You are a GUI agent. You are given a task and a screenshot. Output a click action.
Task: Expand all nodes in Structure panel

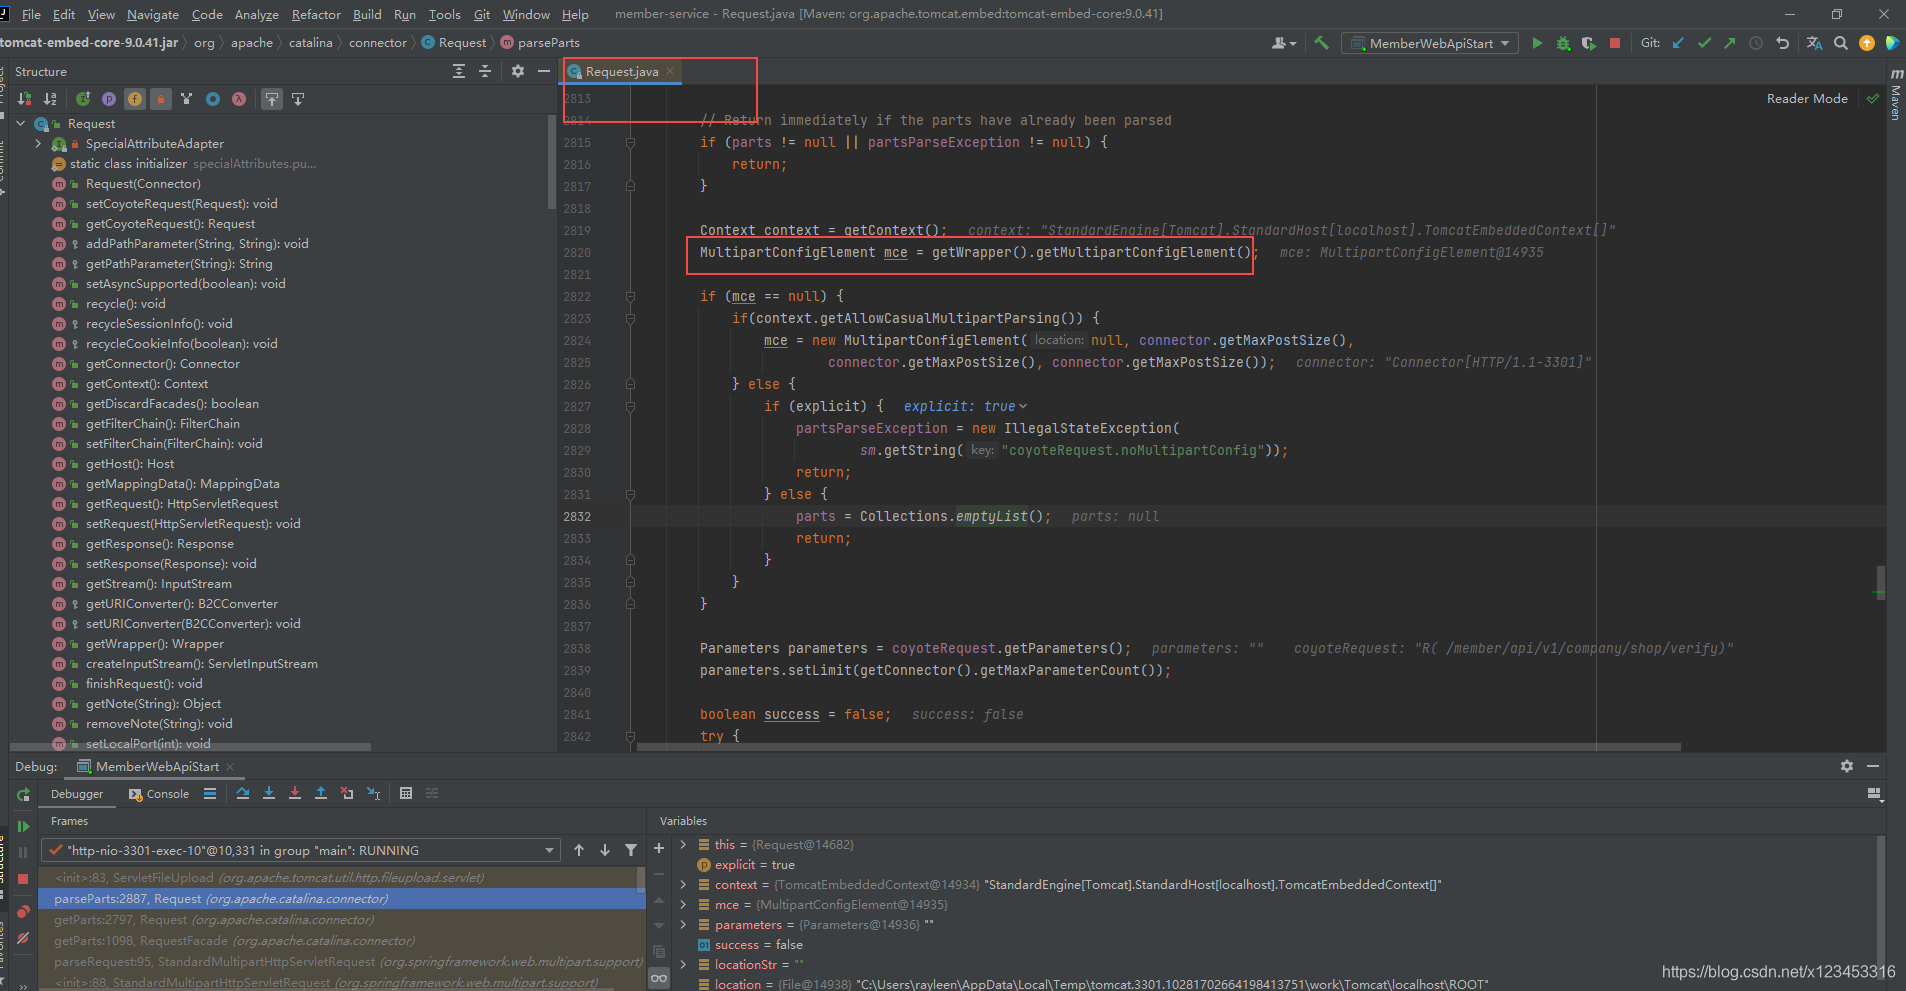pos(458,71)
